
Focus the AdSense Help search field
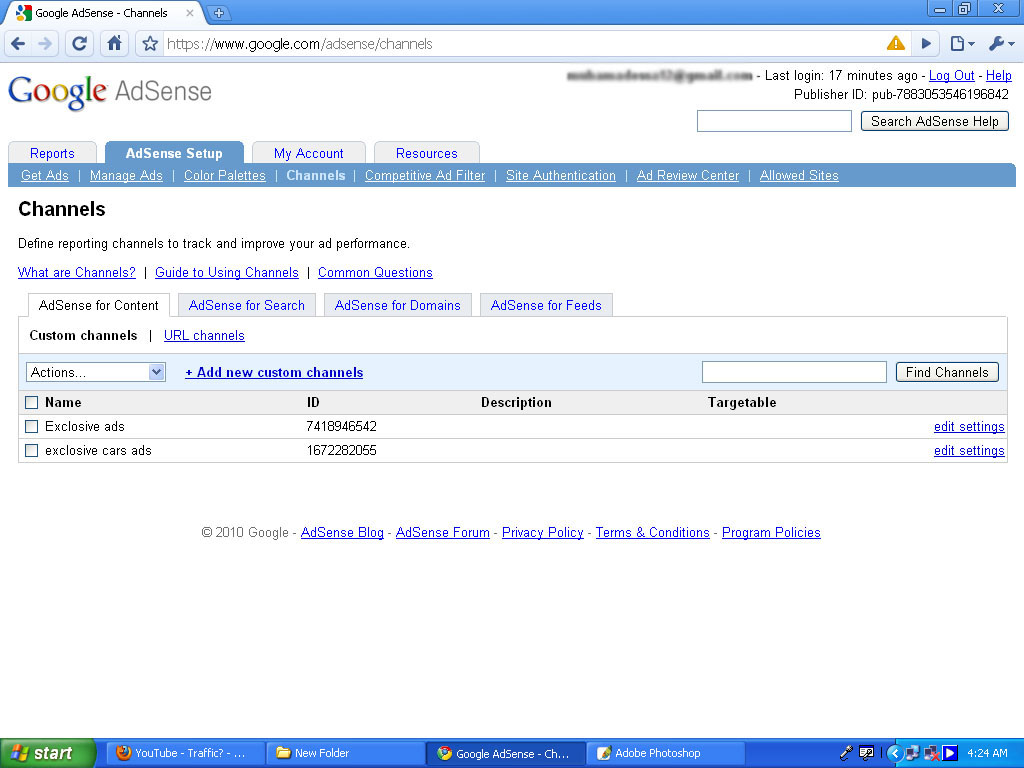click(x=775, y=121)
